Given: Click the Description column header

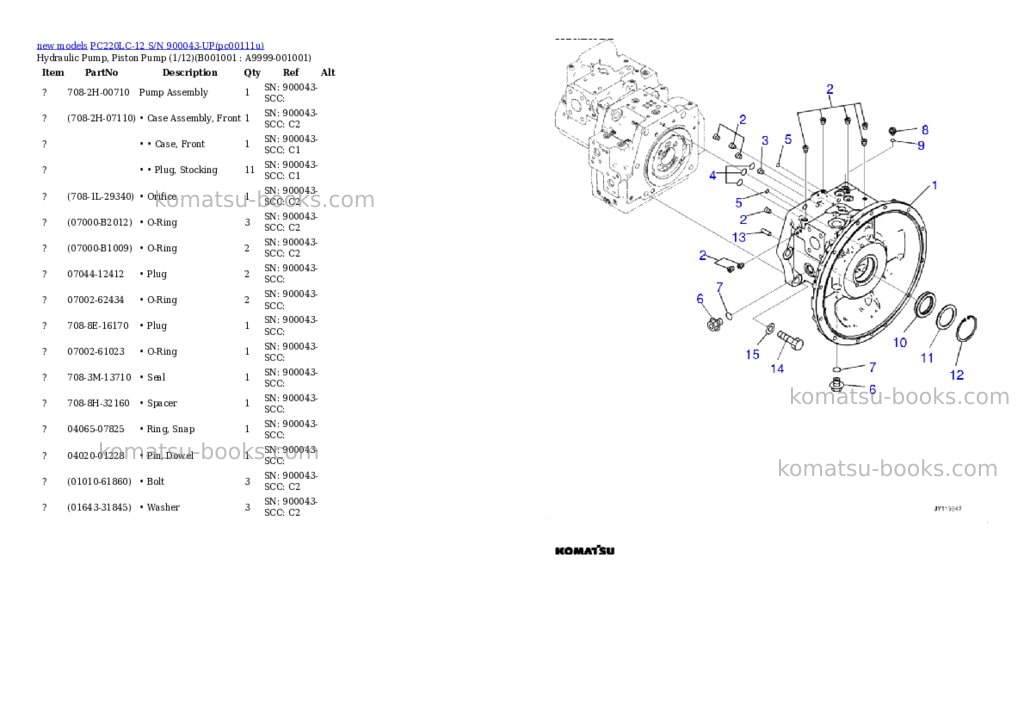Looking at the screenshot, I should click(x=189, y=72).
